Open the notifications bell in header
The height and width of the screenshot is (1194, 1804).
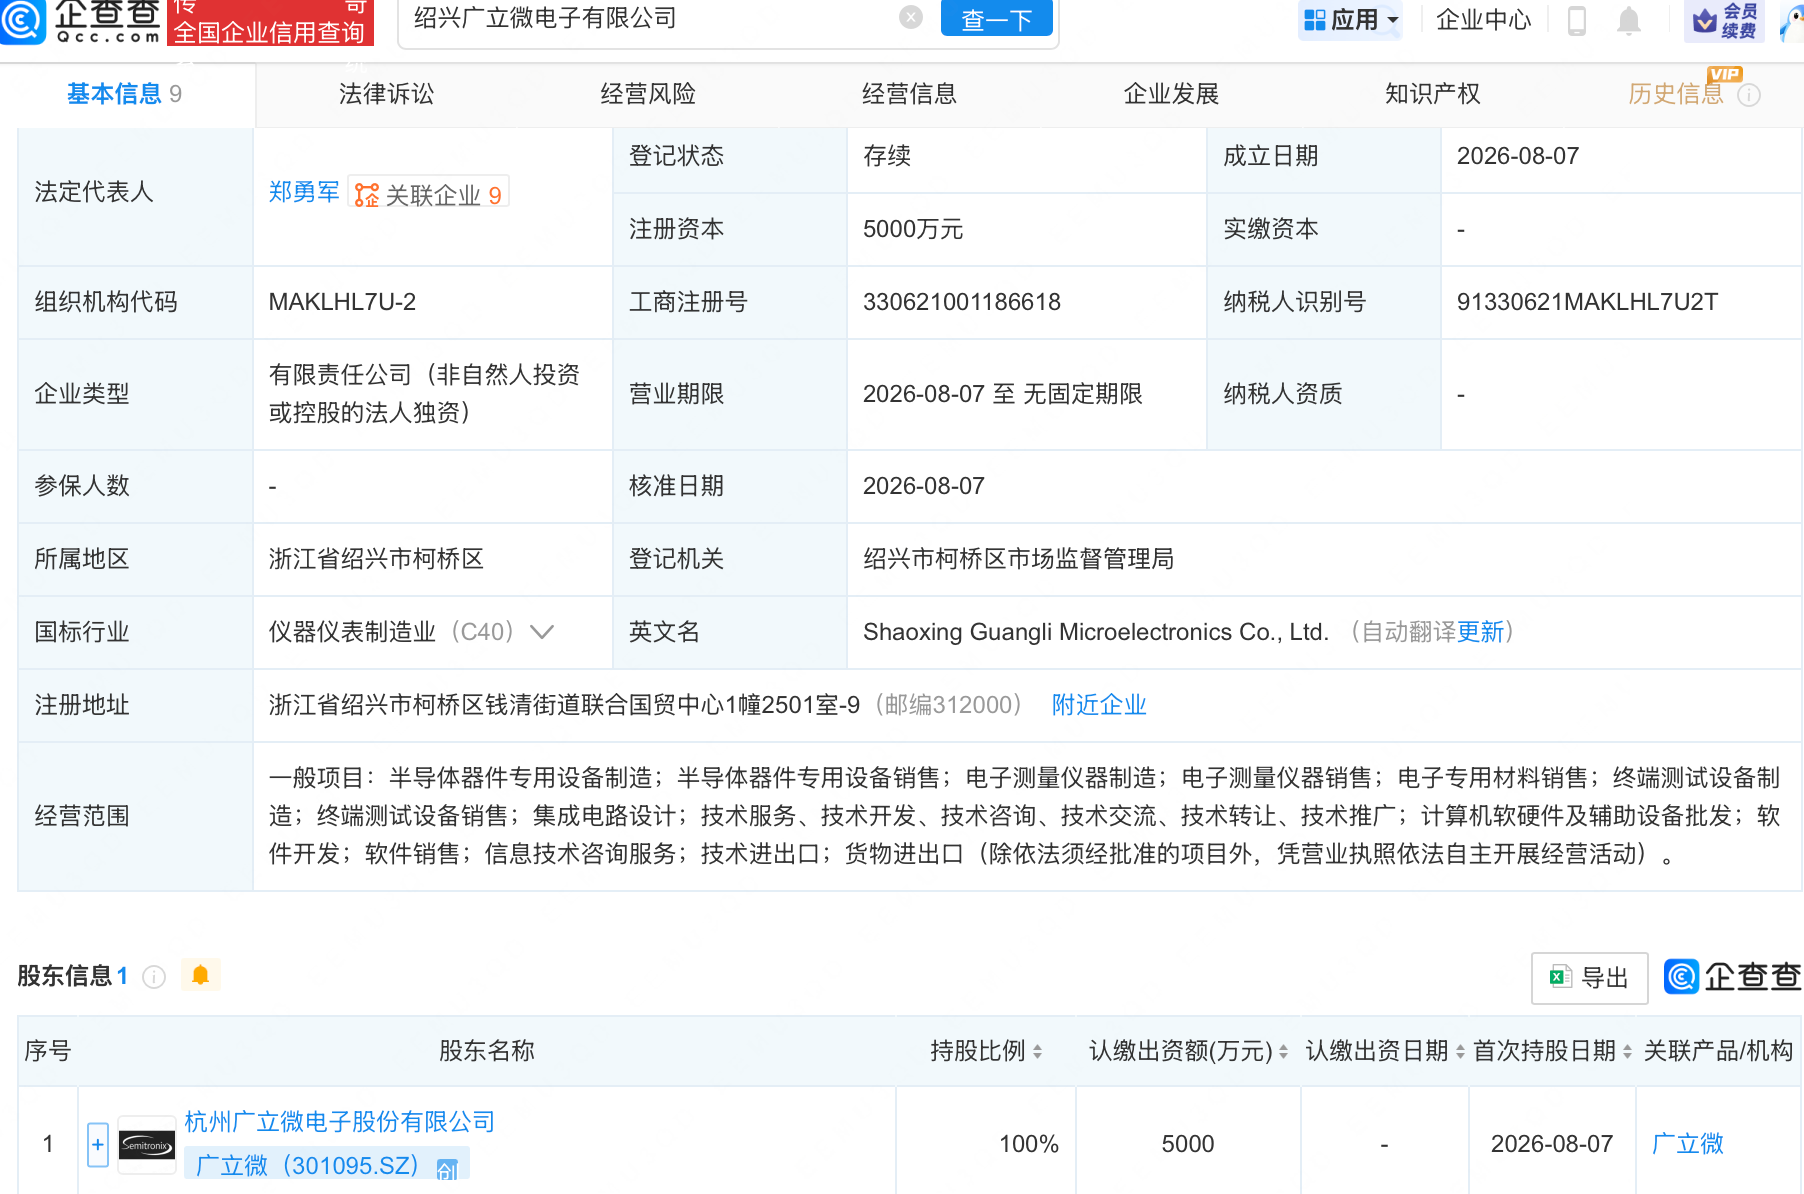click(x=1629, y=20)
